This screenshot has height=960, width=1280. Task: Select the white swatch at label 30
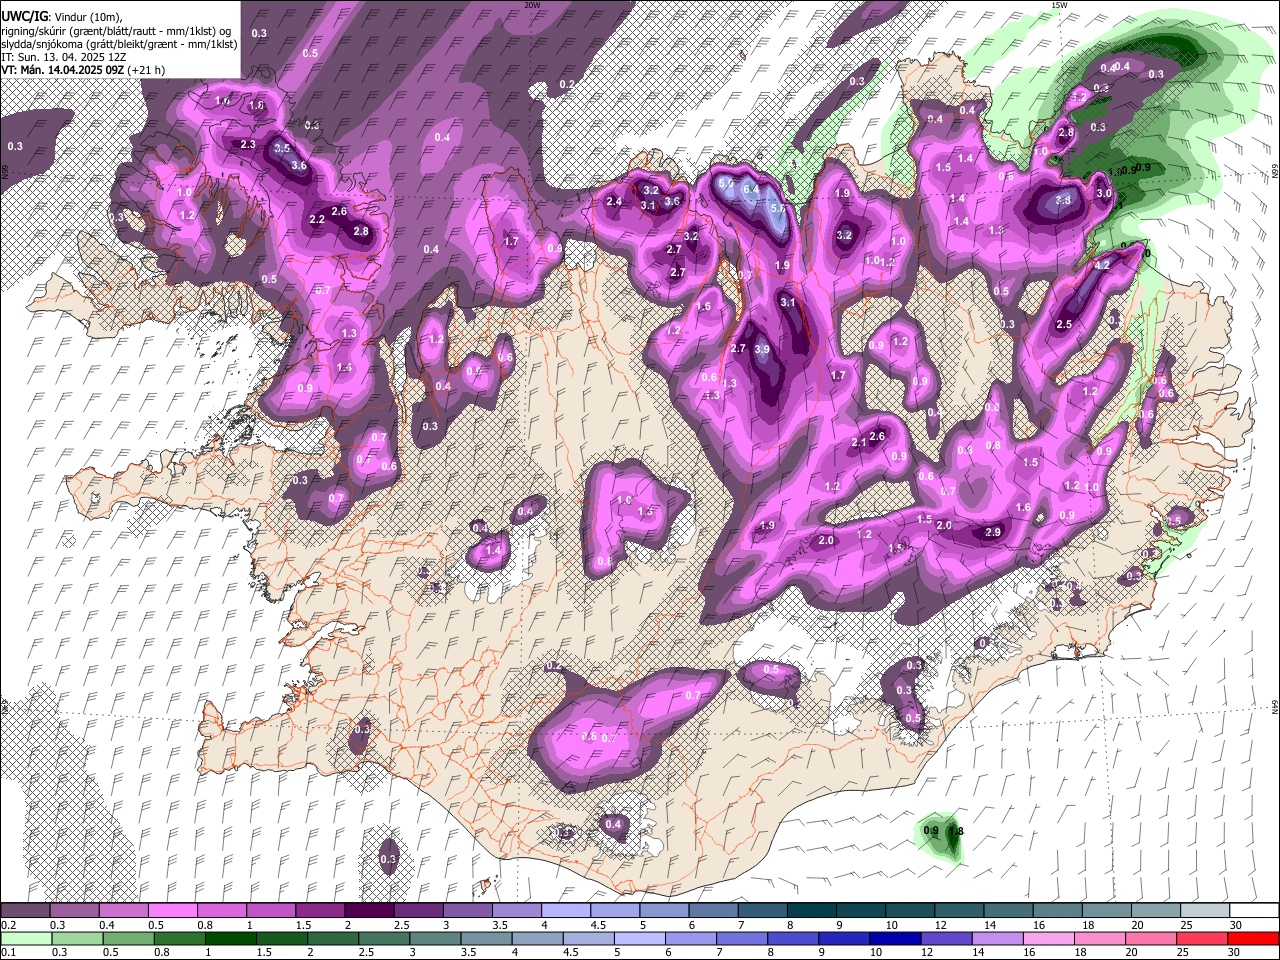tap(1253, 911)
